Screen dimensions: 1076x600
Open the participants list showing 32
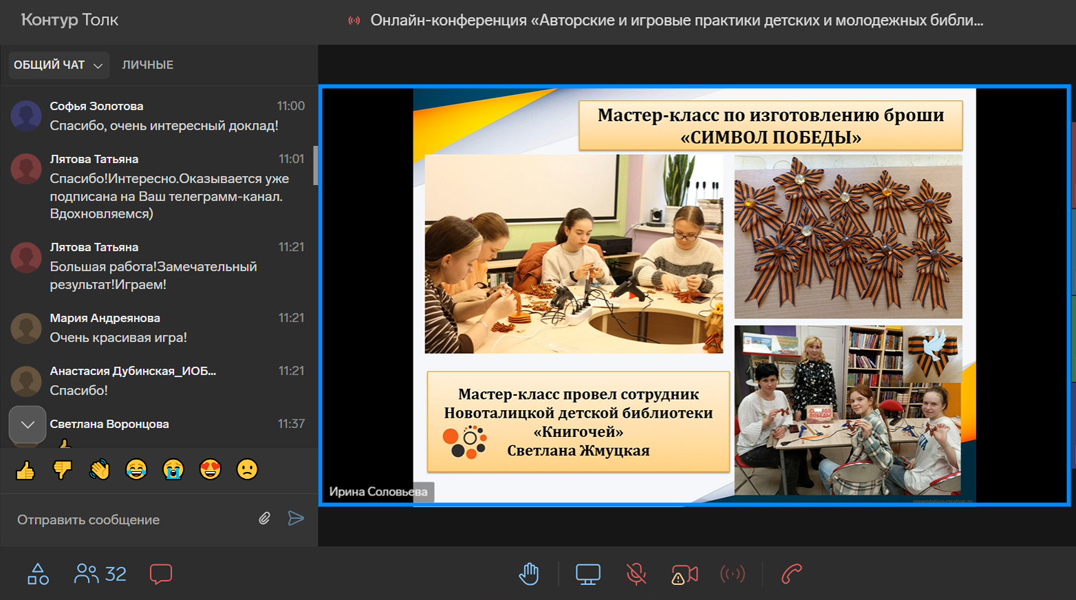[100, 574]
